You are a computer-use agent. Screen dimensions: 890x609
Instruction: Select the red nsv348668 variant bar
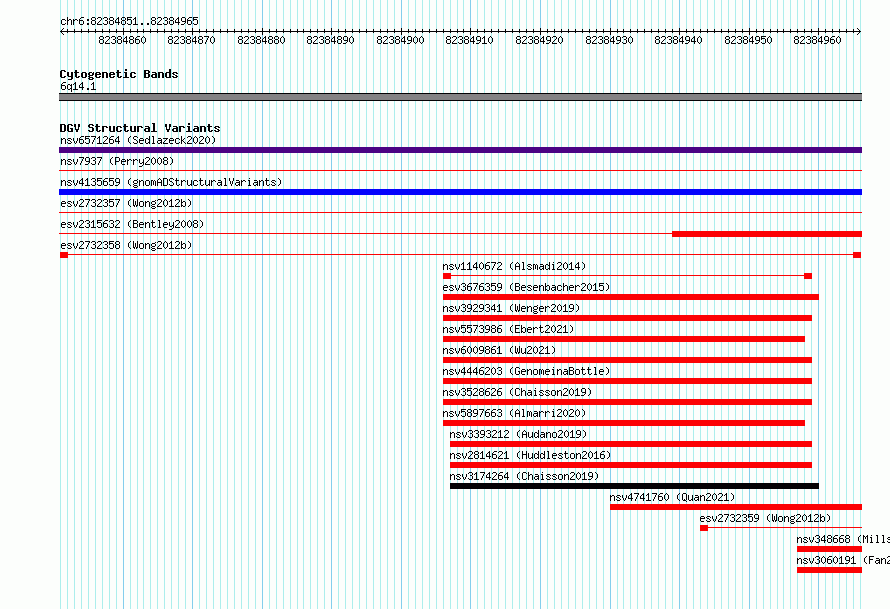tap(829, 549)
